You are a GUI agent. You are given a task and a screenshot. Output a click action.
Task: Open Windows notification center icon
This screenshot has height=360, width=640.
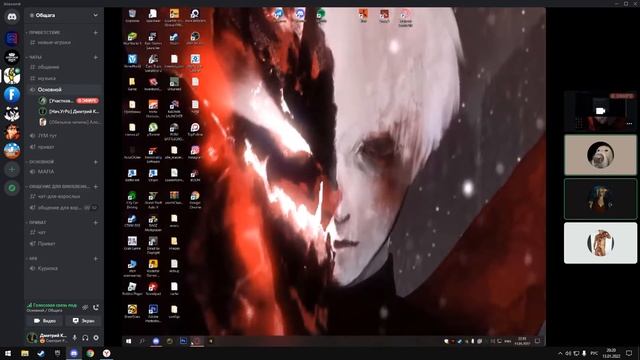click(629, 353)
